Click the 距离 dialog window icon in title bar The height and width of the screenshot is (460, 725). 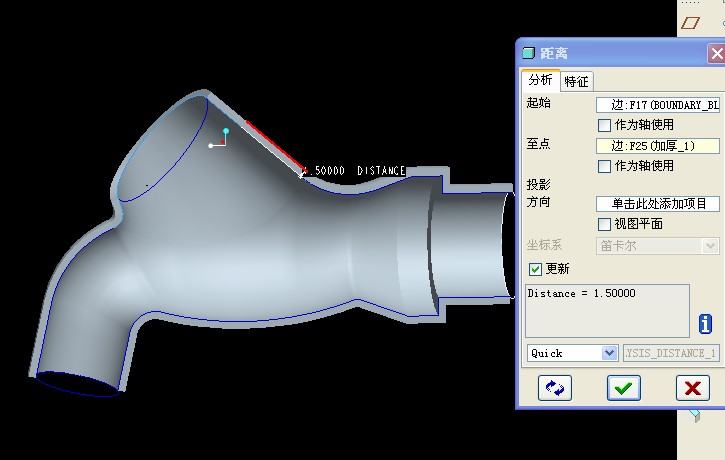point(528,53)
